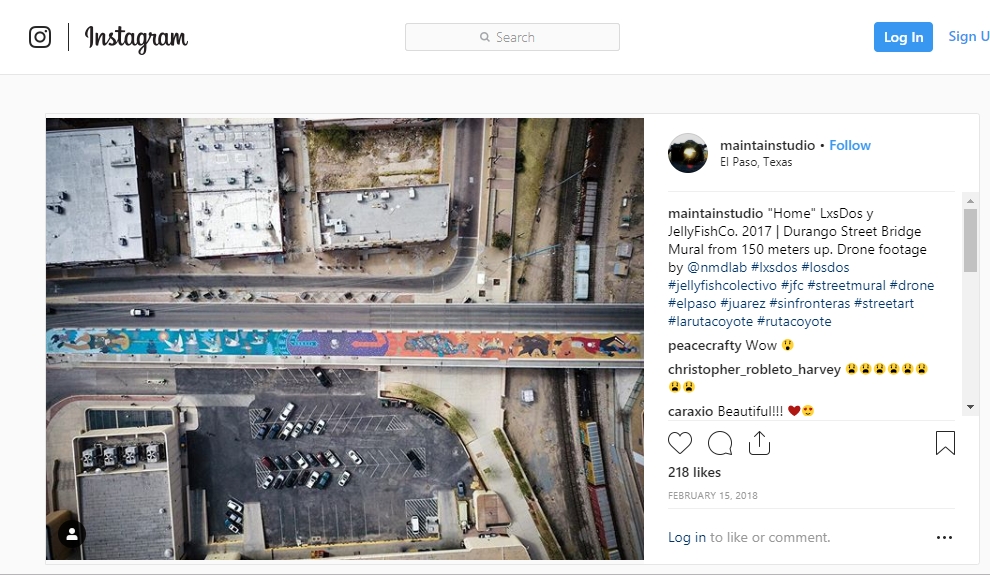Viewport: 990px width, 577px height.
Task: Open the #drone hashtag
Action: (912, 285)
